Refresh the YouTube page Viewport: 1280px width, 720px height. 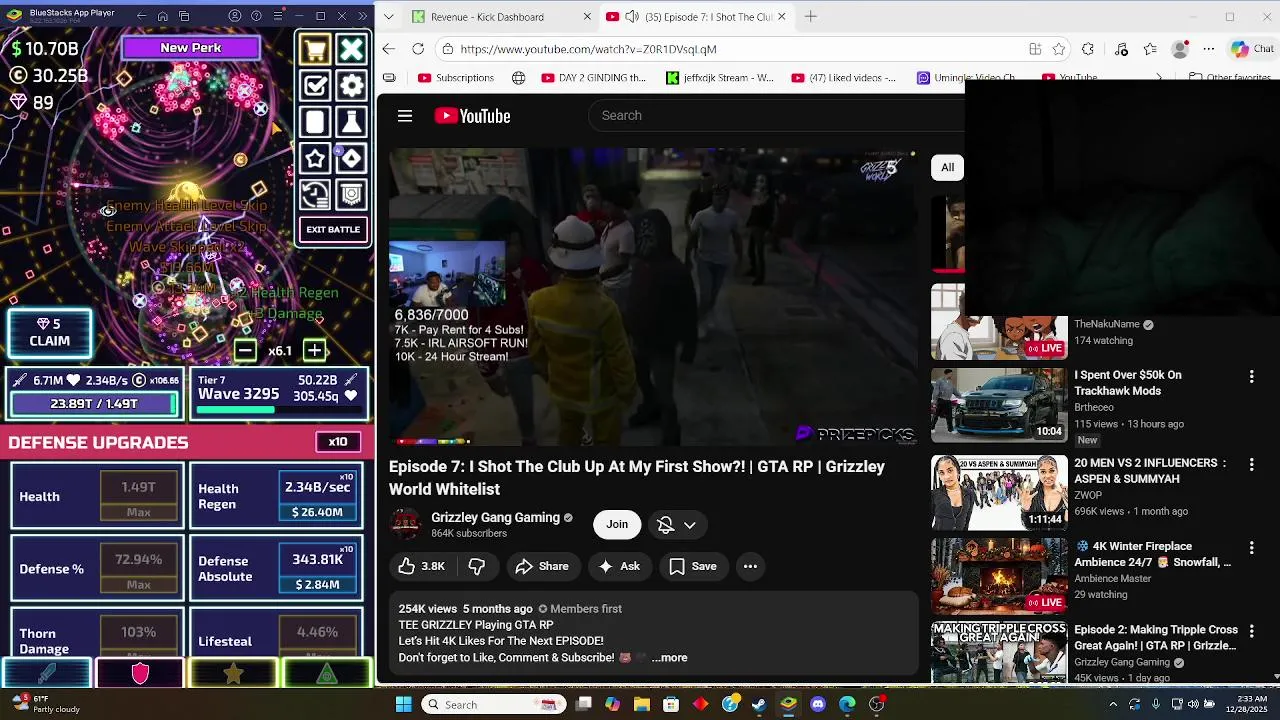(x=418, y=49)
